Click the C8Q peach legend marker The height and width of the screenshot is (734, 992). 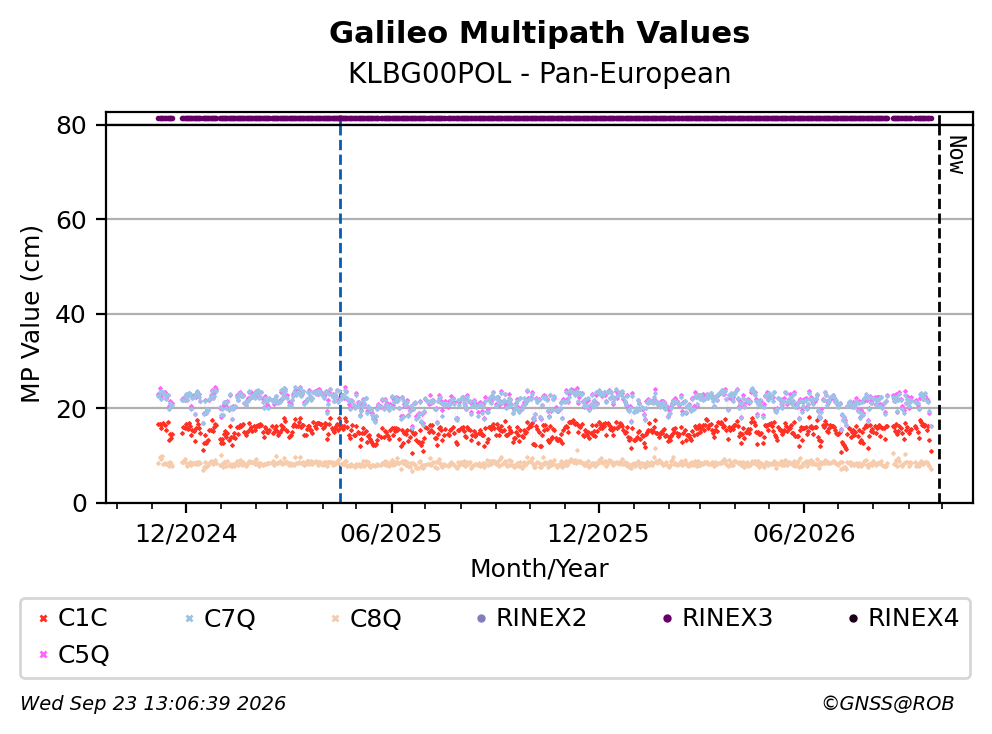click(x=336, y=618)
